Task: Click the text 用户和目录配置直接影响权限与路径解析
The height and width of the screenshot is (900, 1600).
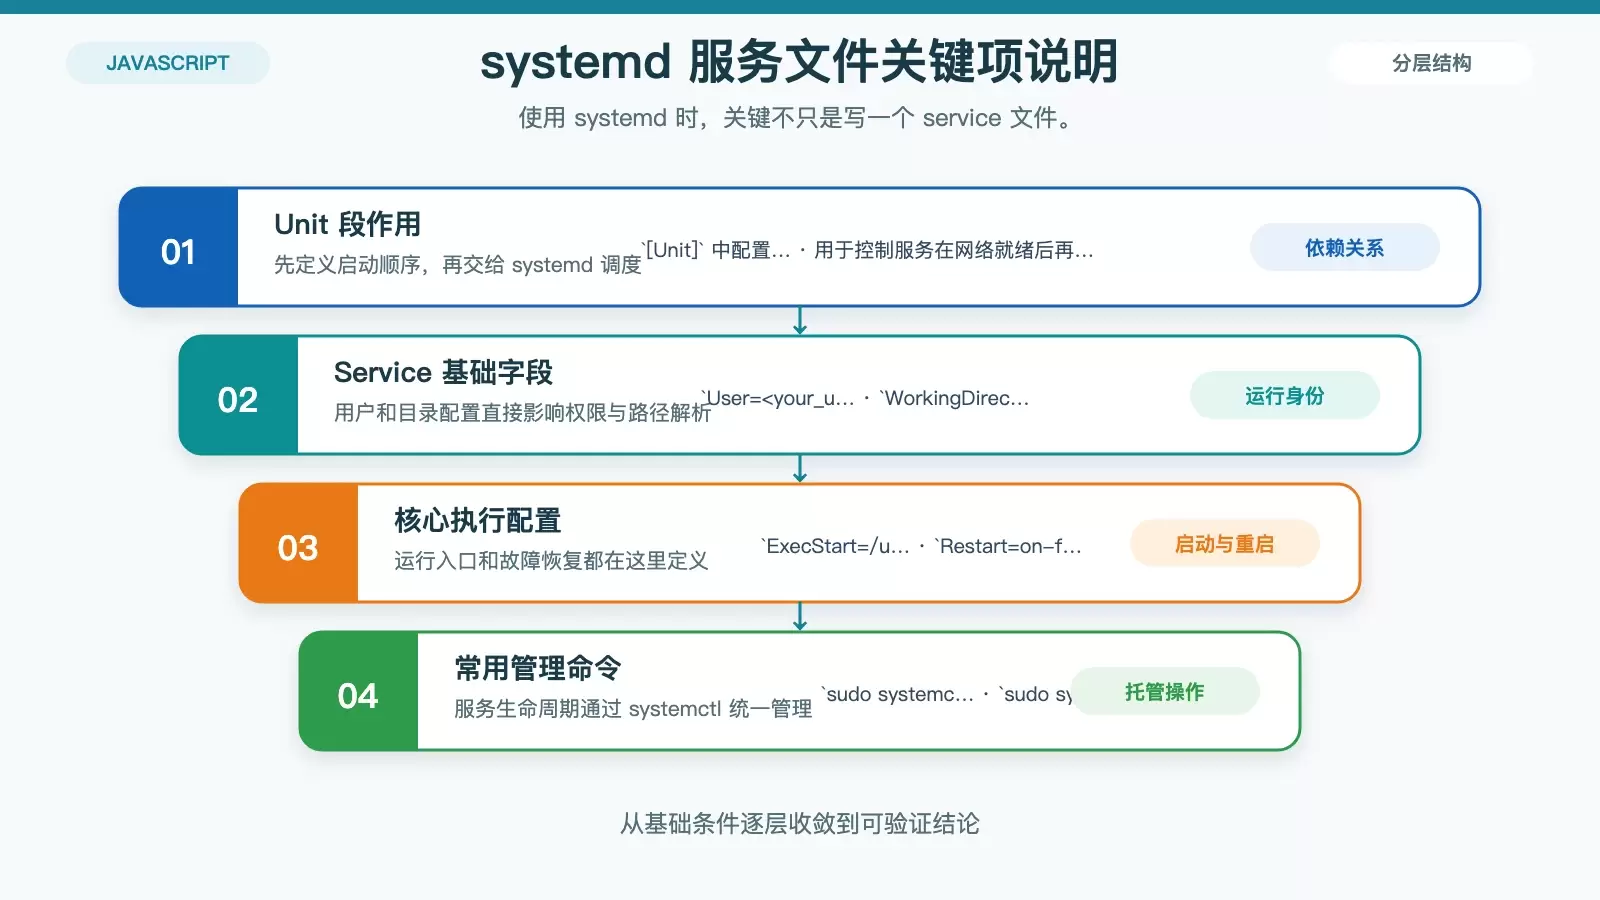Action: pyautogui.click(x=522, y=413)
